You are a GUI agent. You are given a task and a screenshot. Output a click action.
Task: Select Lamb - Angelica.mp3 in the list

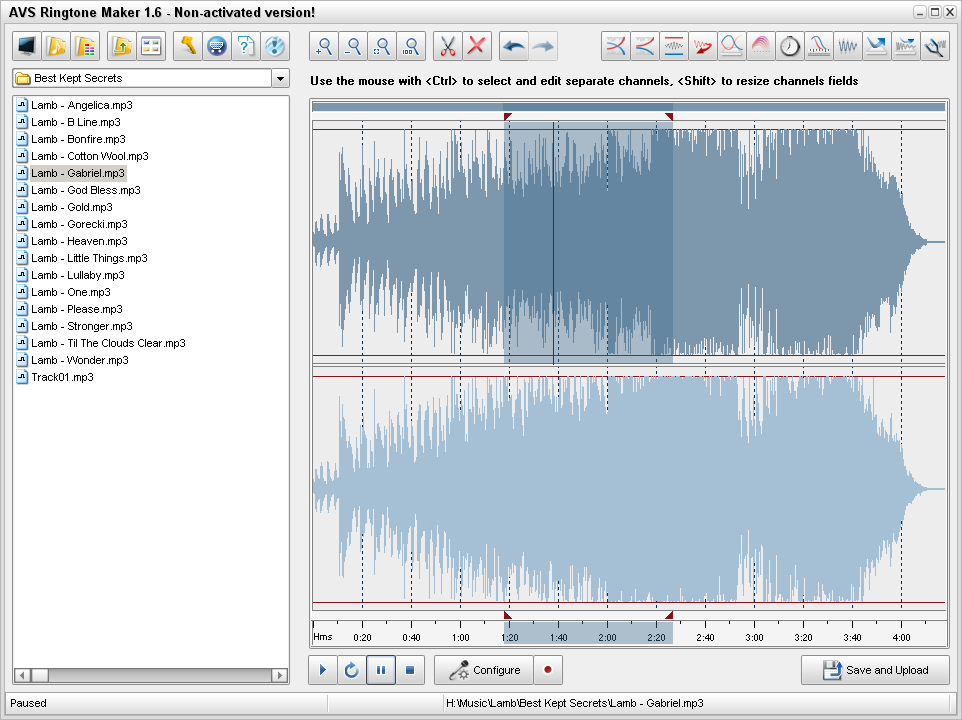click(x=82, y=105)
